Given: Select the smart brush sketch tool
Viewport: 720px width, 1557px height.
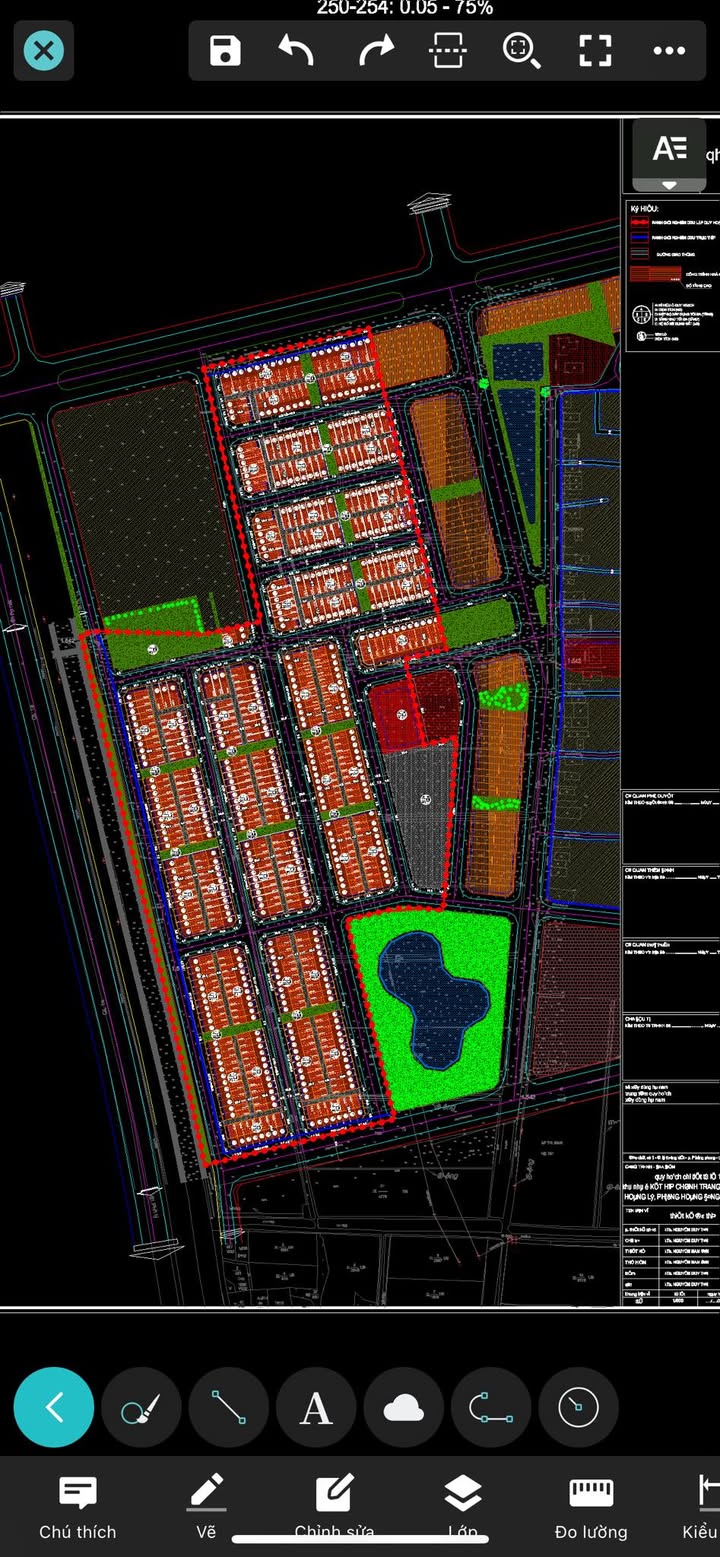Looking at the screenshot, I should tap(141, 1408).
